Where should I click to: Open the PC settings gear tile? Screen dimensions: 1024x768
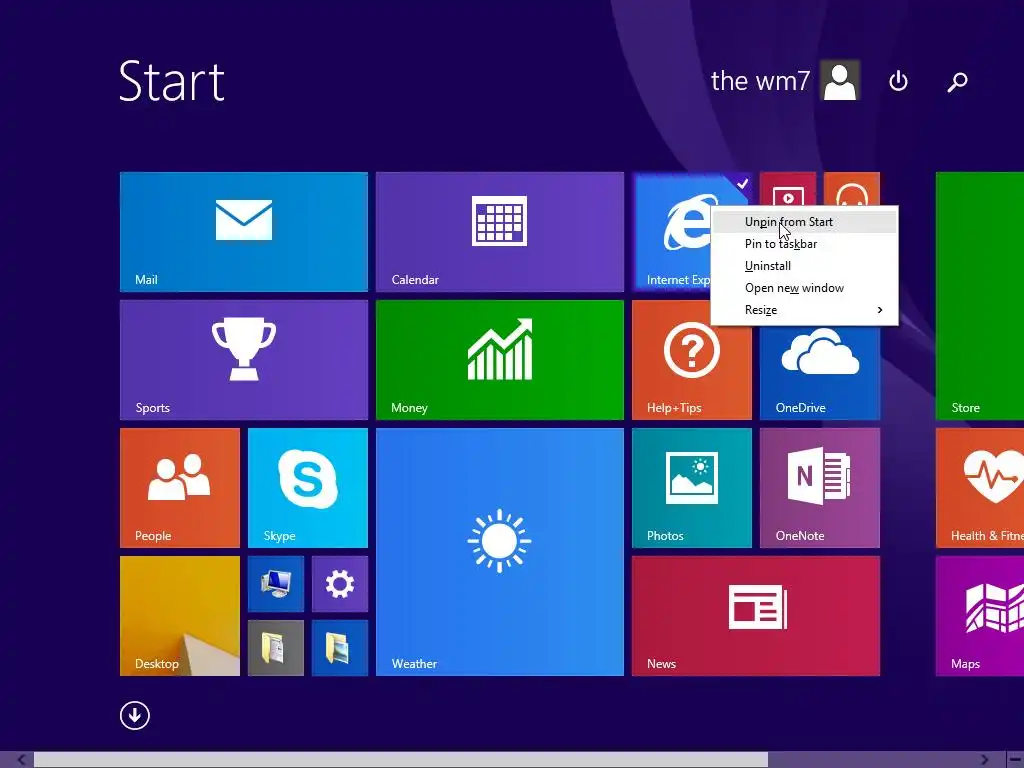point(340,584)
